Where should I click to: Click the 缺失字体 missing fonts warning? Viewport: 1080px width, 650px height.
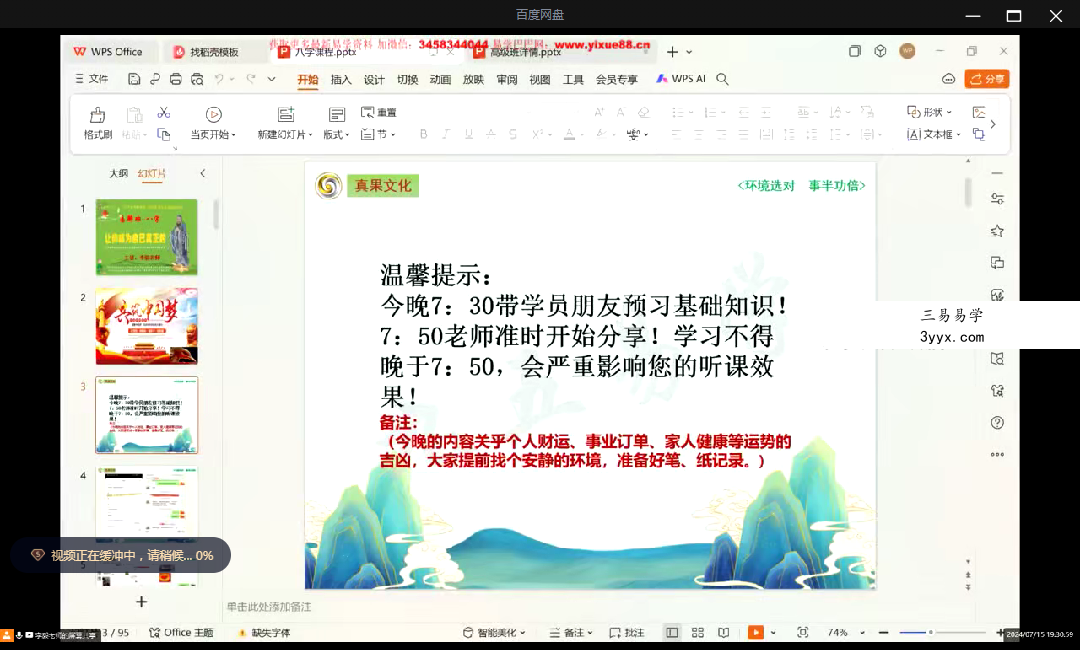[x=264, y=633]
